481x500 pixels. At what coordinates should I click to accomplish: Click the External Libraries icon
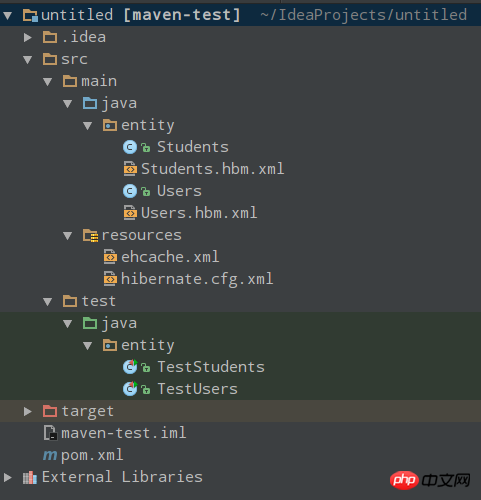coord(30,477)
